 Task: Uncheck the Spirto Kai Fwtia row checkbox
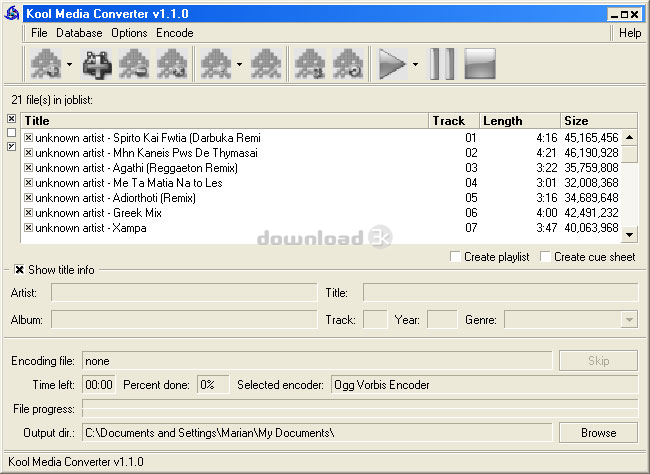click(x=28, y=137)
